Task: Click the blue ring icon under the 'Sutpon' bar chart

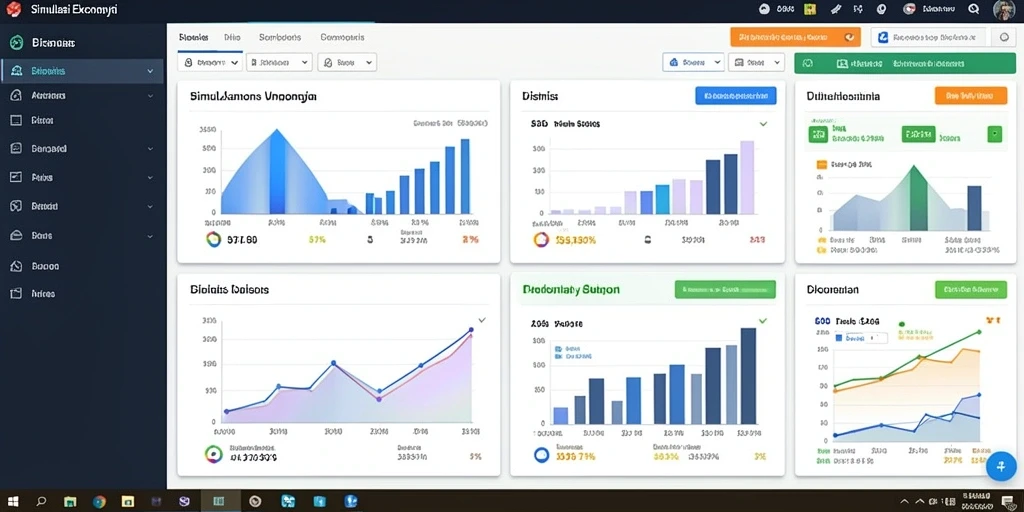Action: click(541, 455)
